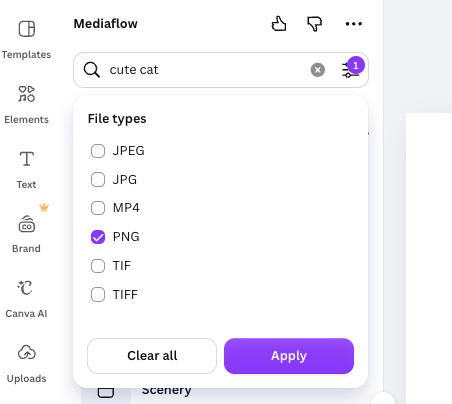The width and height of the screenshot is (452, 404).
Task: Select the Text tool in sidebar
Action: (26, 169)
